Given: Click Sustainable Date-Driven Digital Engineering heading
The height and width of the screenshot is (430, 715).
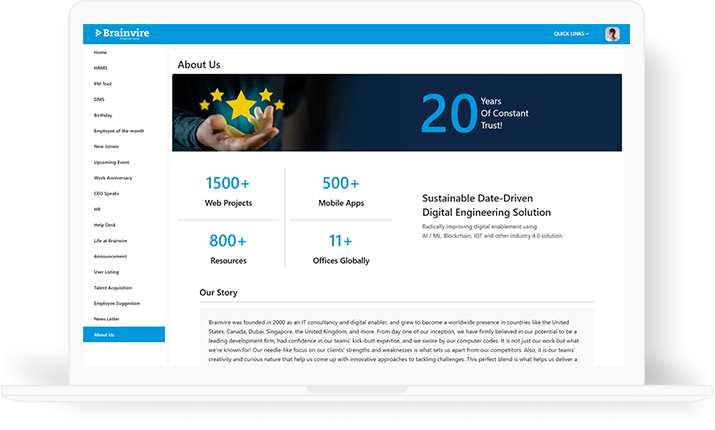Looking at the screenshot, I should click(x=487, y=205).
